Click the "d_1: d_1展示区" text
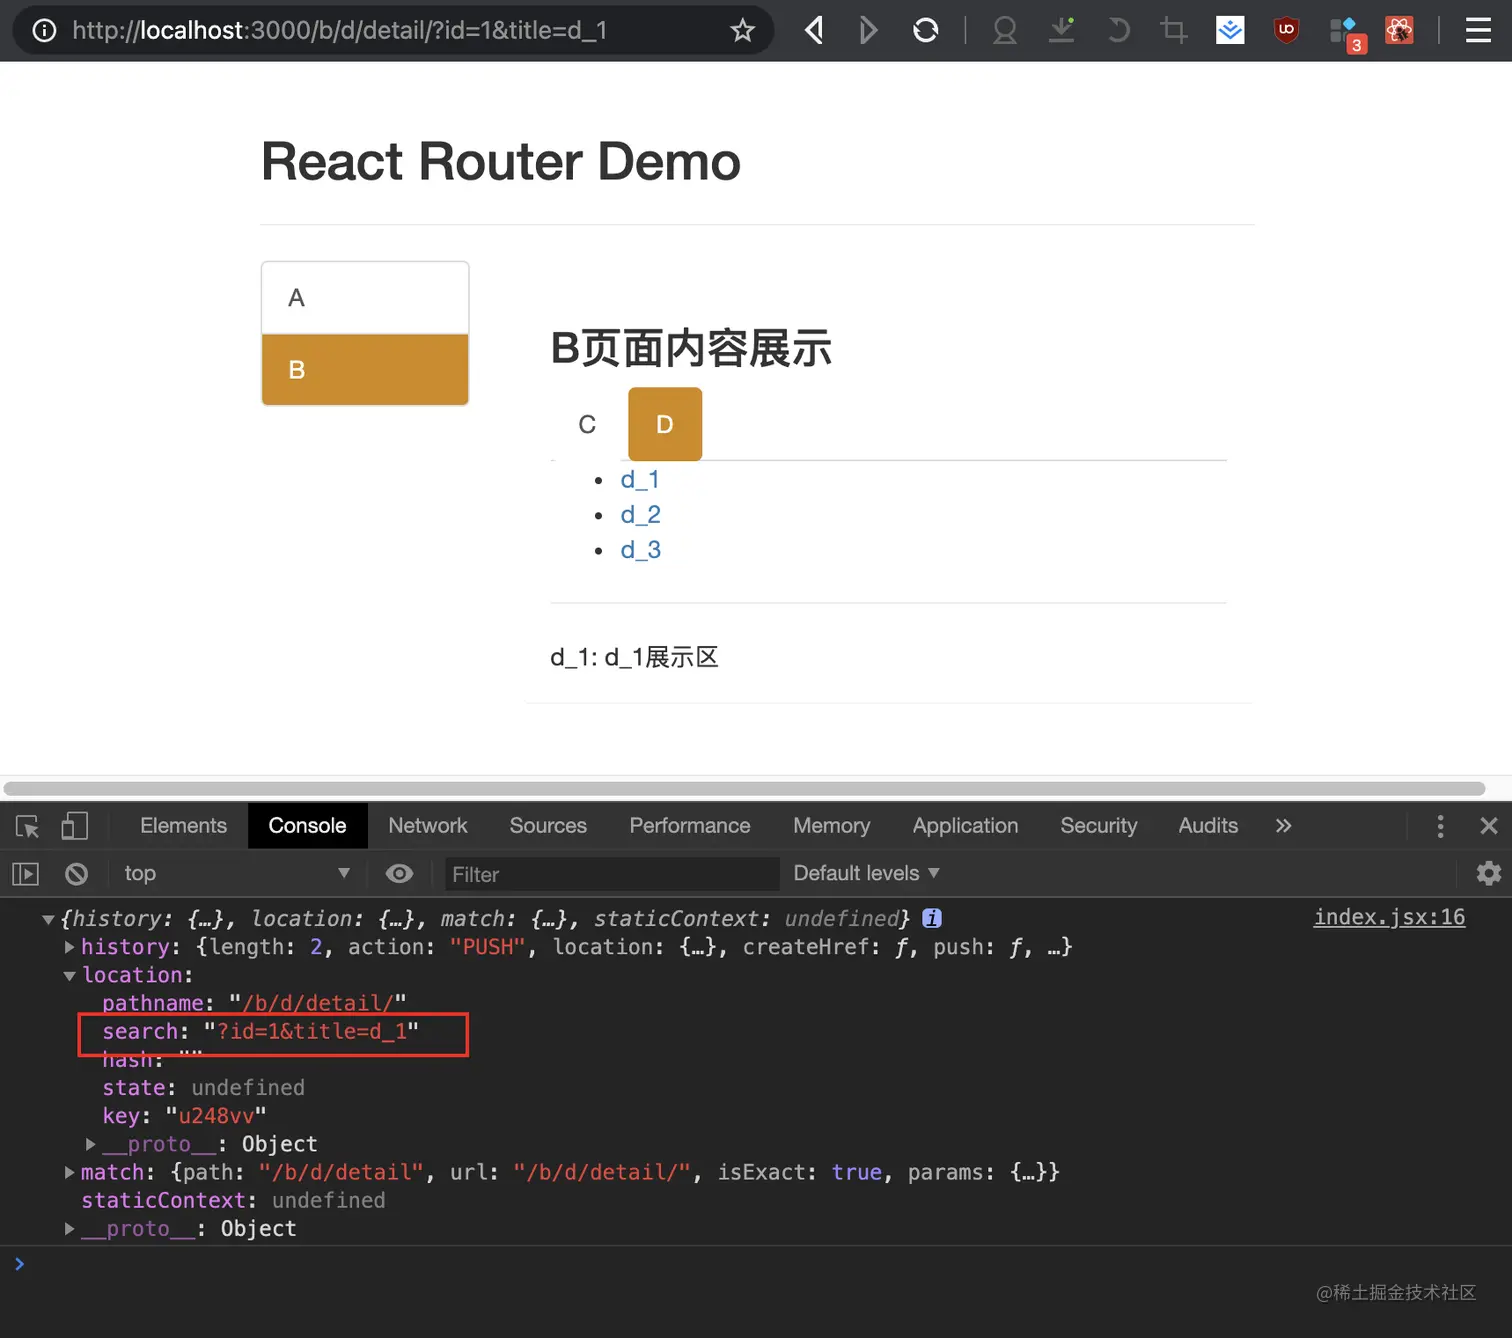Image resolution: width=1512 pixels, height=1338 pixels. click(634, 658)
